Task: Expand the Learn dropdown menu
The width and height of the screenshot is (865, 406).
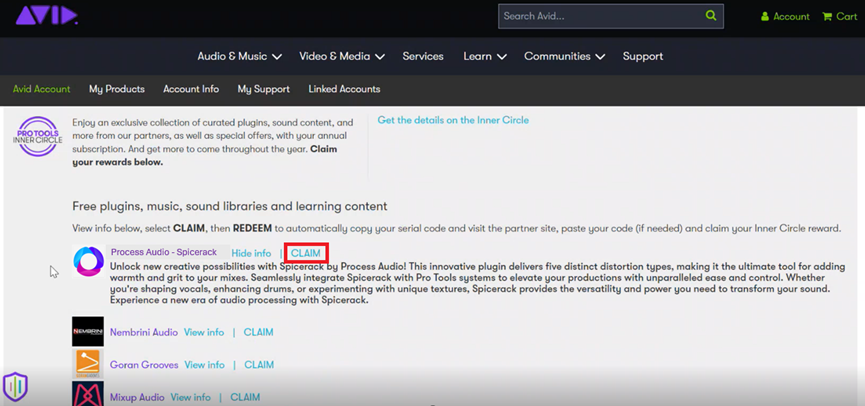Action: click(x=485, y=56)
